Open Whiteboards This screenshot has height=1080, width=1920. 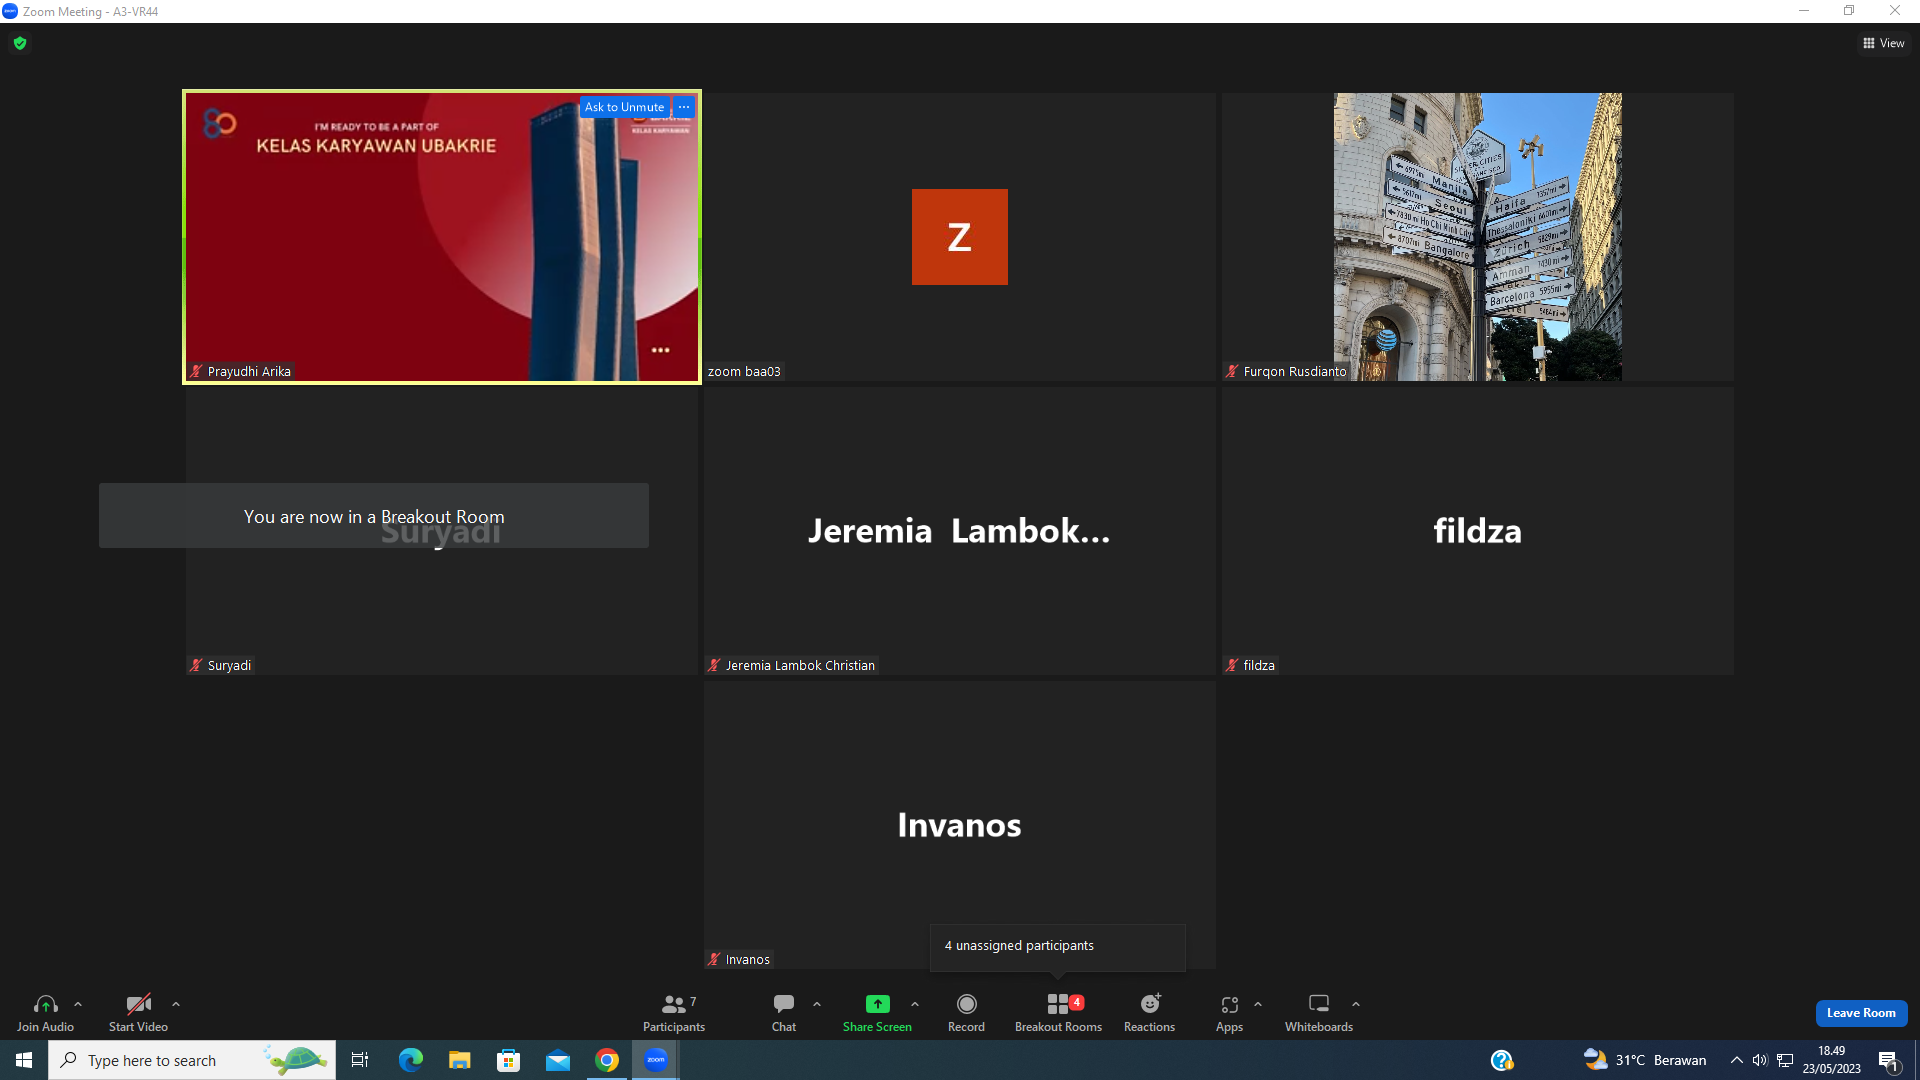point(1319,1012)
